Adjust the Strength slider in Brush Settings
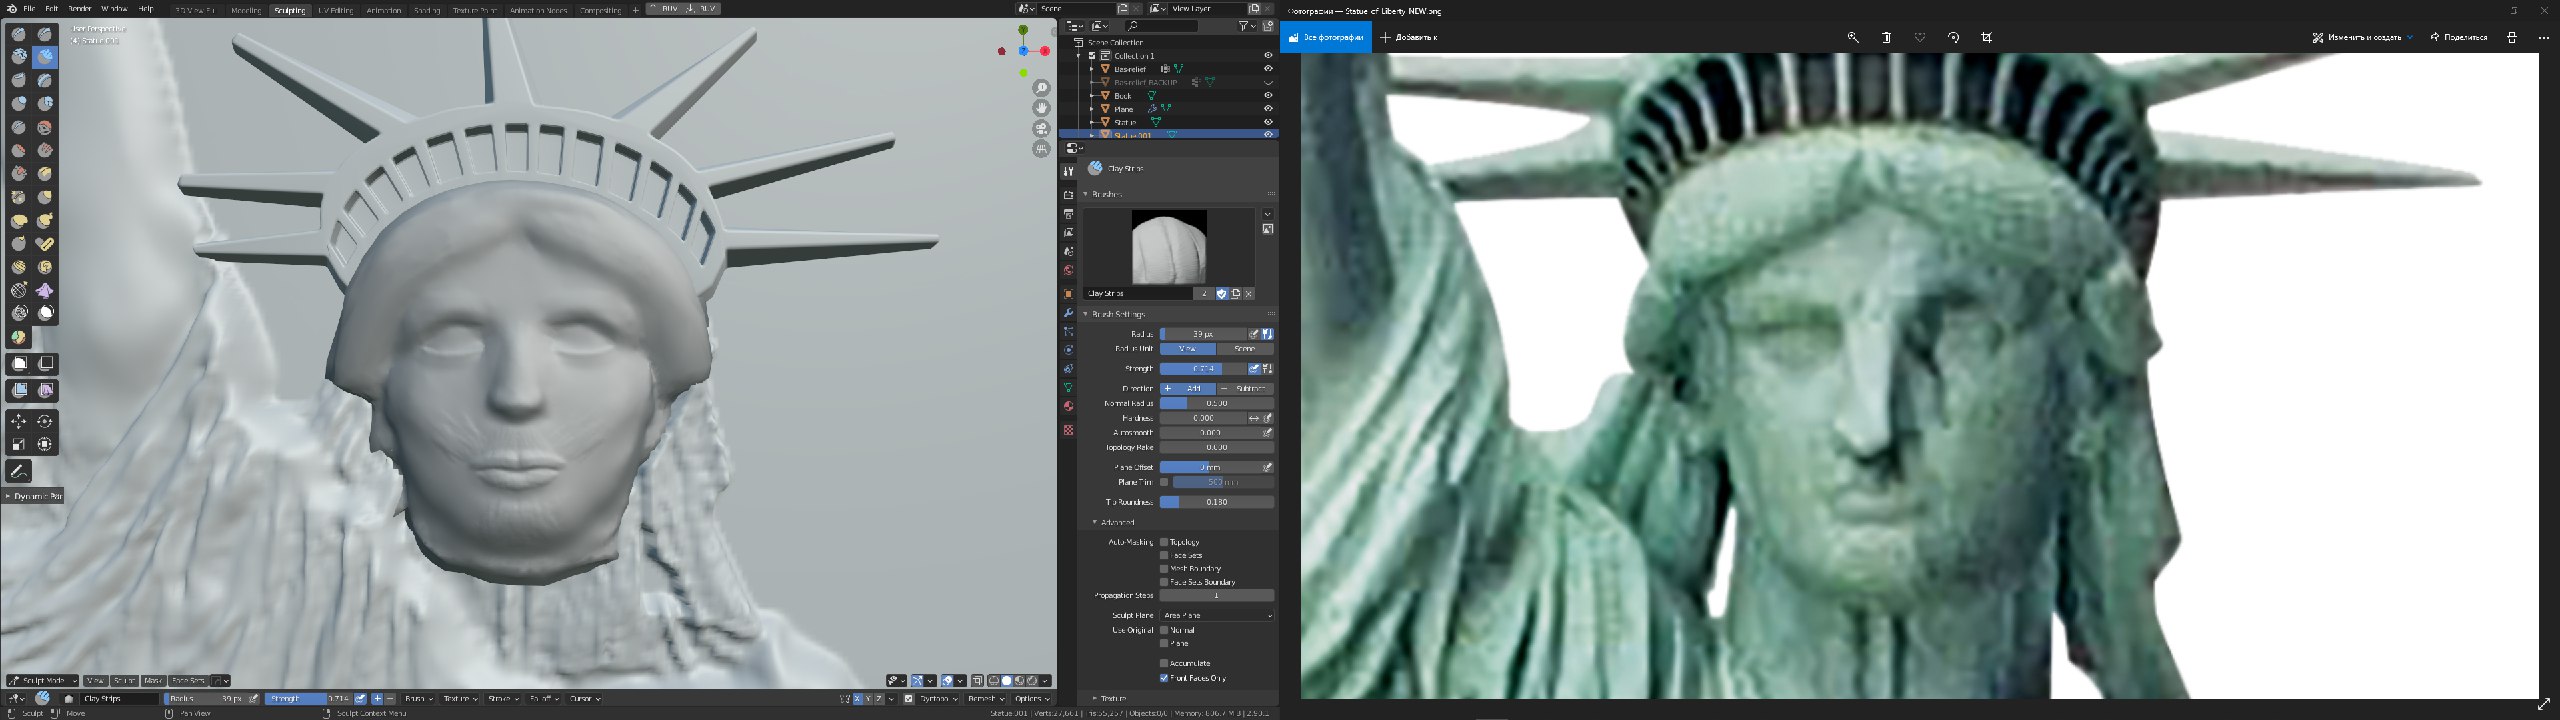 tap(1204, 368)
